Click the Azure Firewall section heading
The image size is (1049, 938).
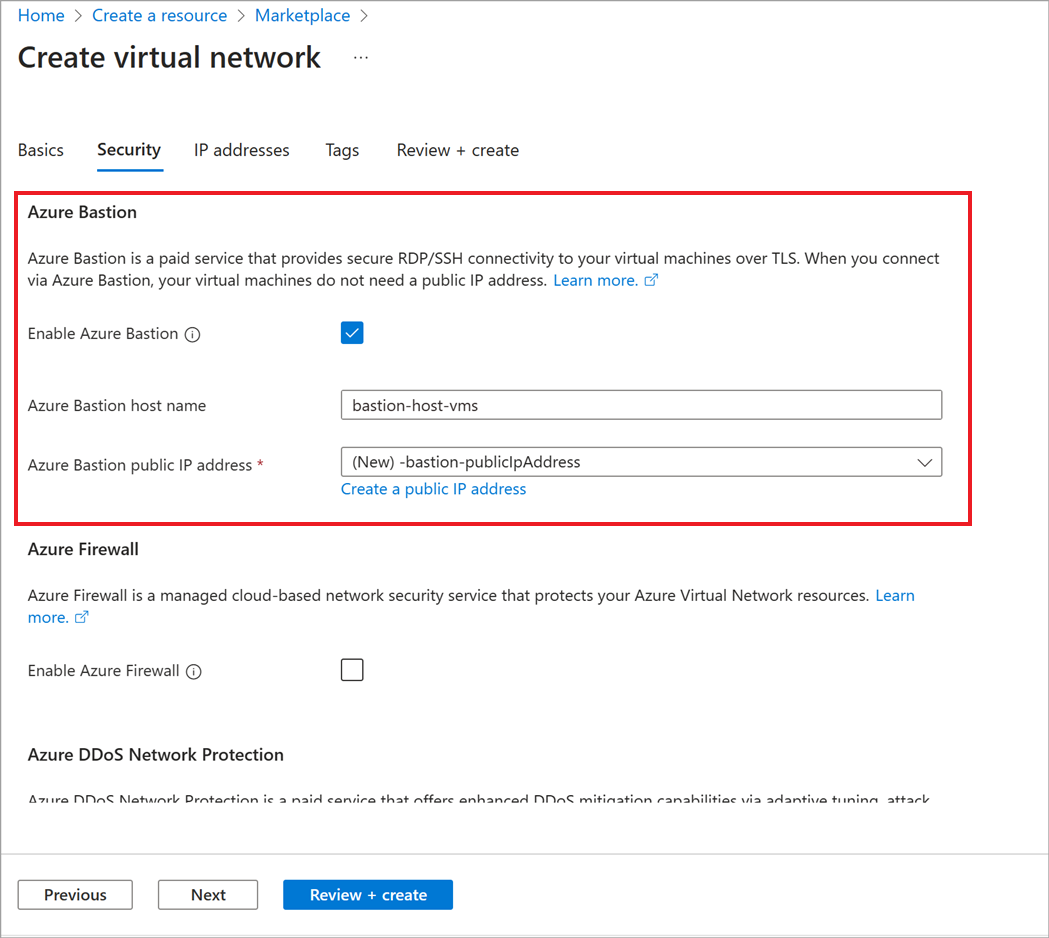coord(83,549)
